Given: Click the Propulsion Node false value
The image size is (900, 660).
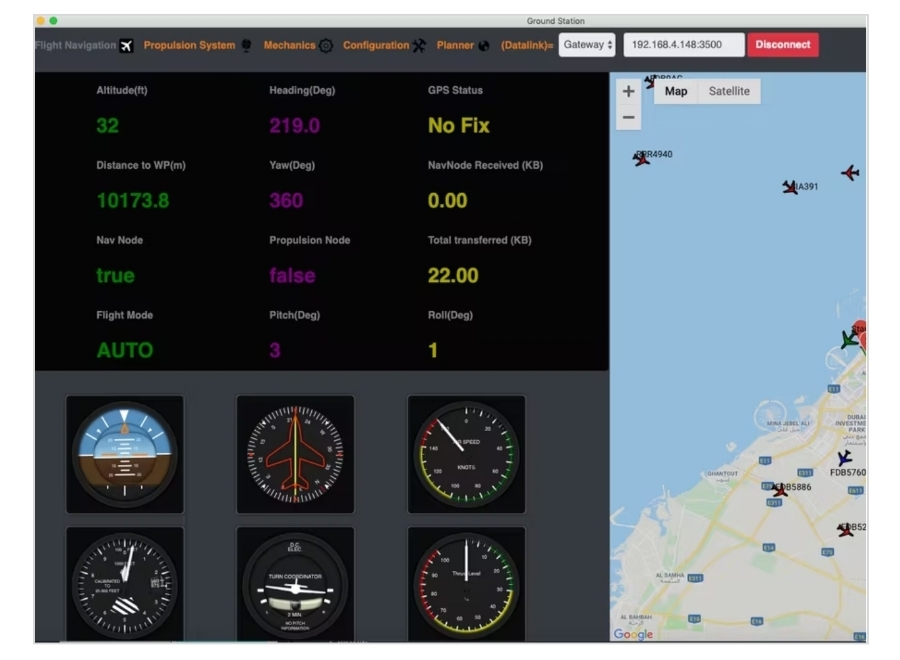Looking at the screenshot, I should click(292, 275).
